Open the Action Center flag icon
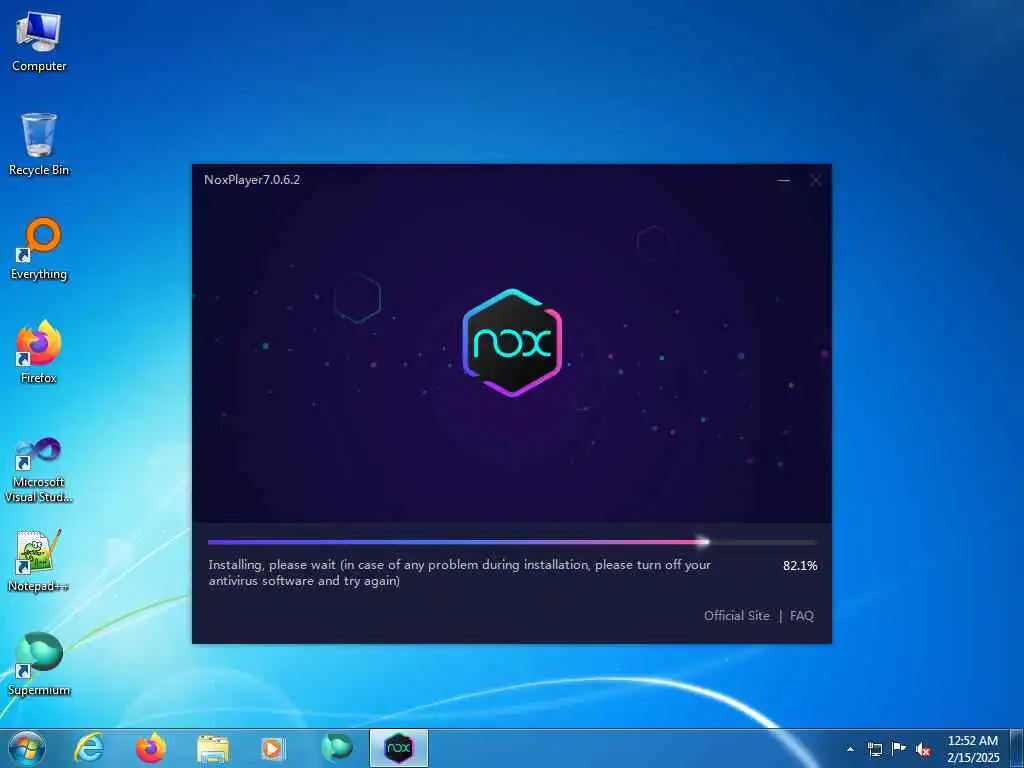The image size is (1024, 768). click(x=899, y=748)
